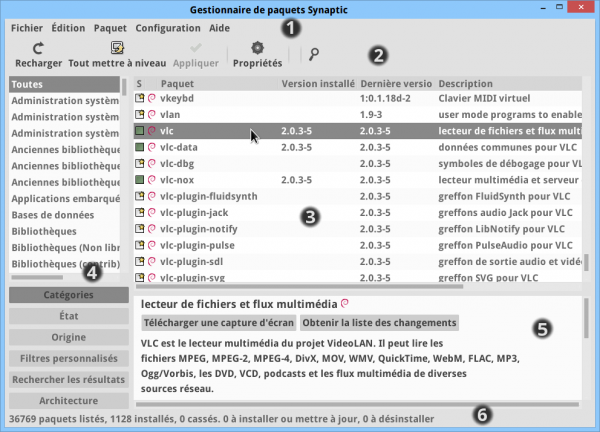Click Debian swirl icon on vlc-plugin-sdl row
The width and height of the screenshot is (600, 432).
[x=152, y=262]
